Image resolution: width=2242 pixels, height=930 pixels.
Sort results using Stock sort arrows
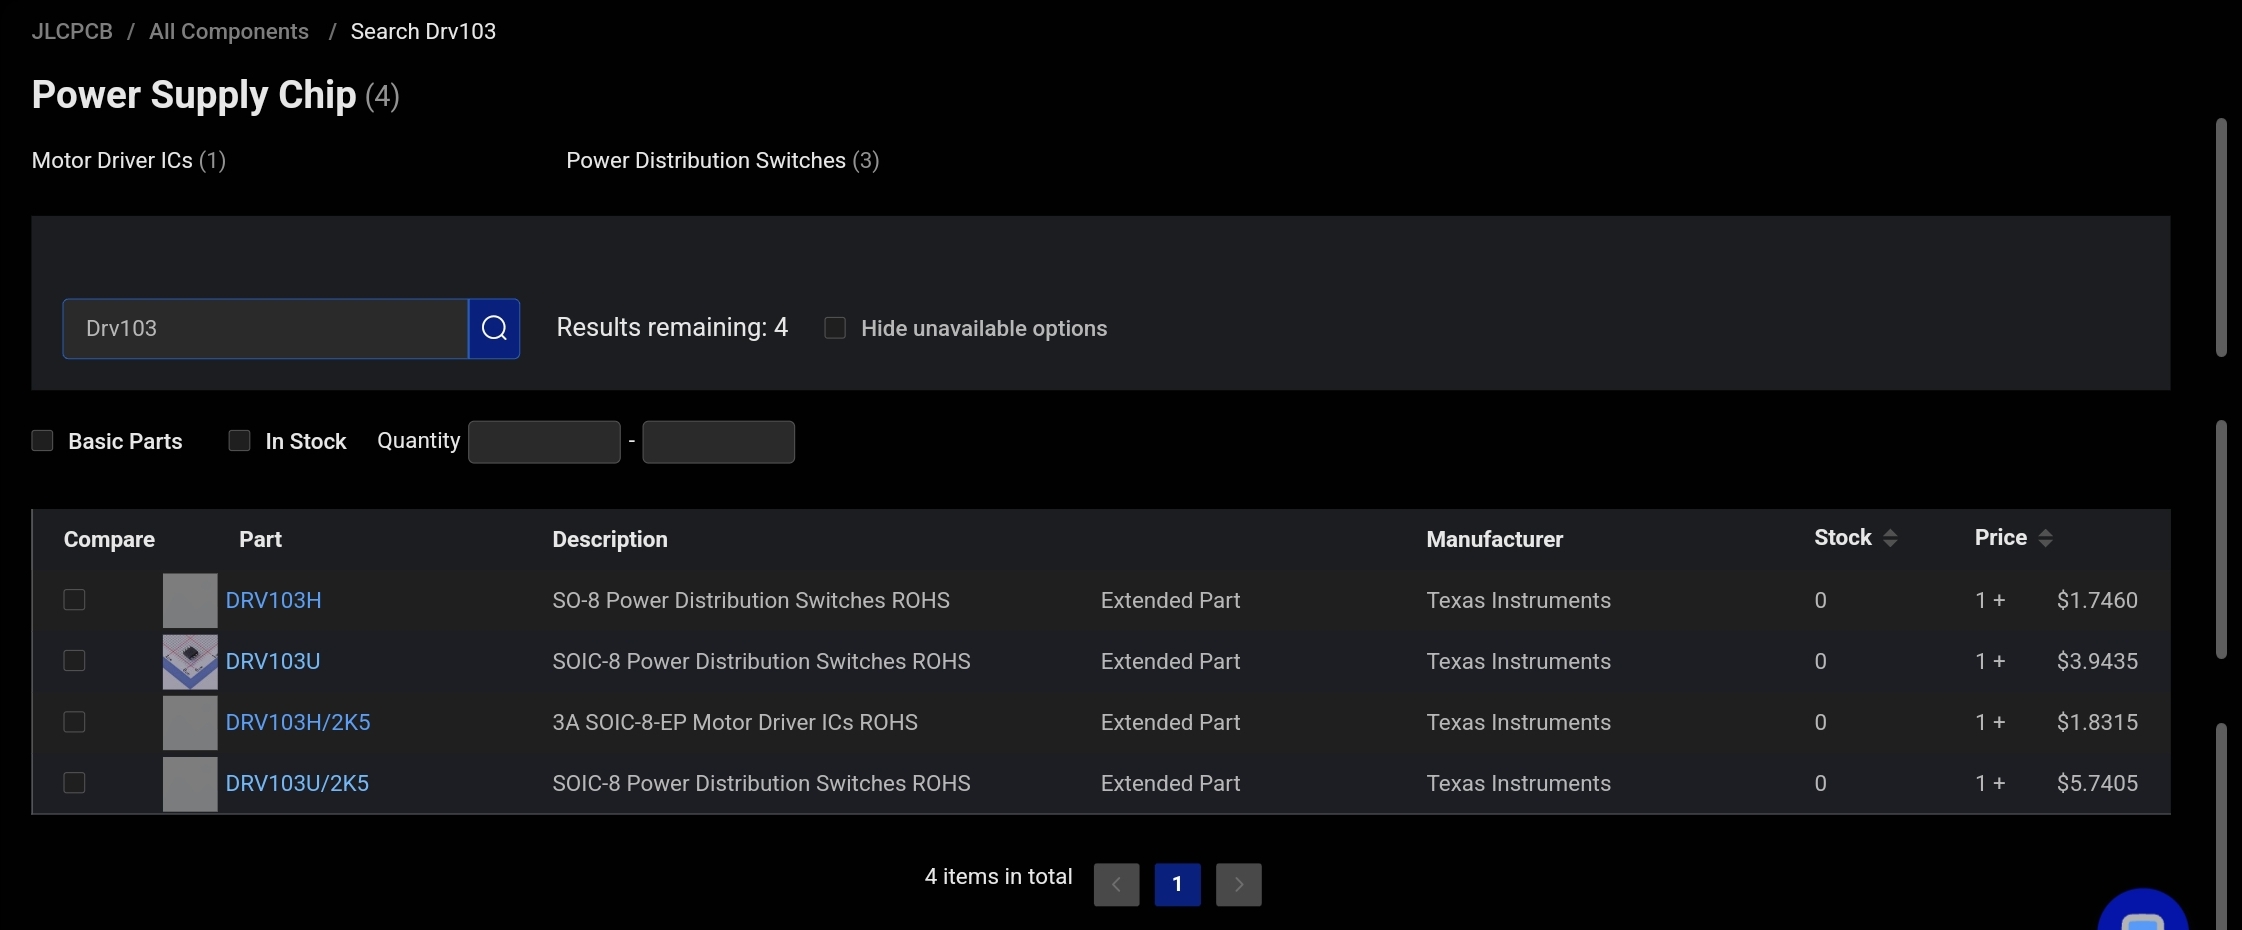pos(1889,538)
